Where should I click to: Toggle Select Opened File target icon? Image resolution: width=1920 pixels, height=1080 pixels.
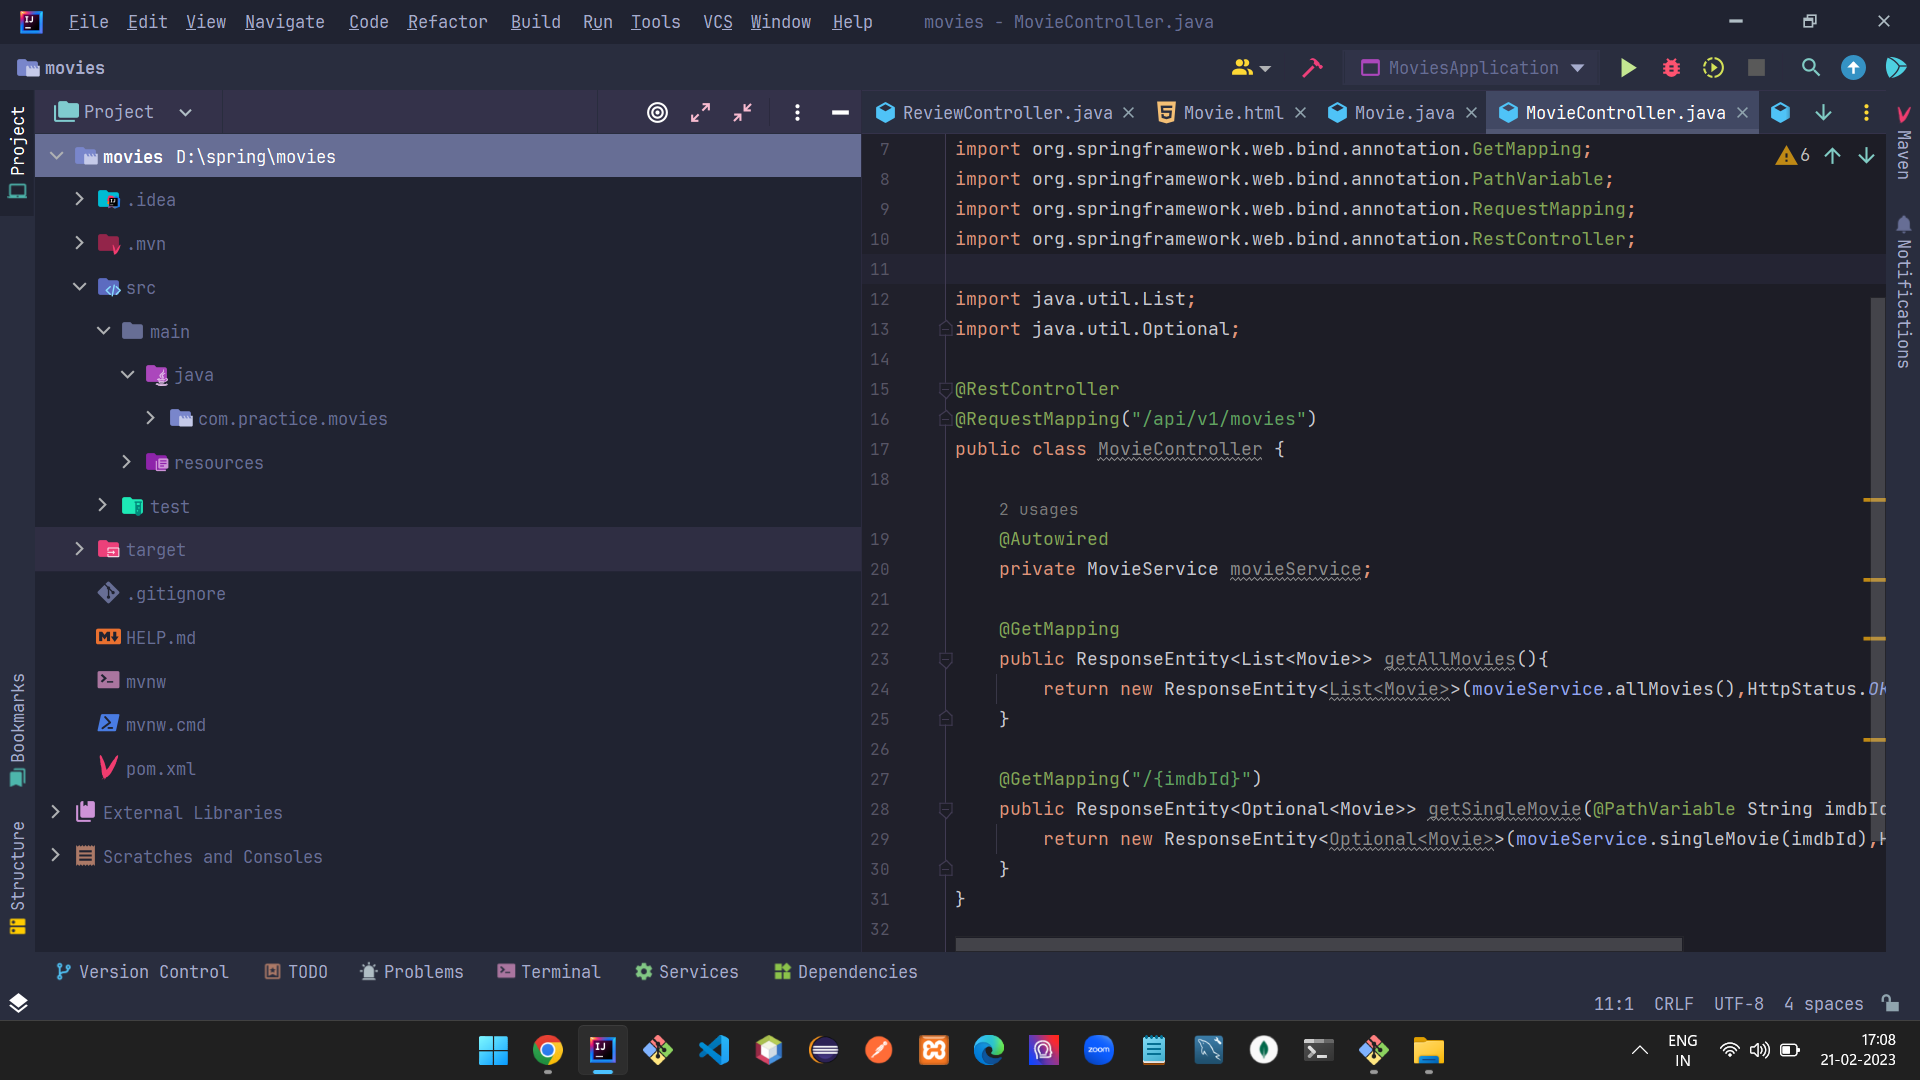[x=657, y=112]
